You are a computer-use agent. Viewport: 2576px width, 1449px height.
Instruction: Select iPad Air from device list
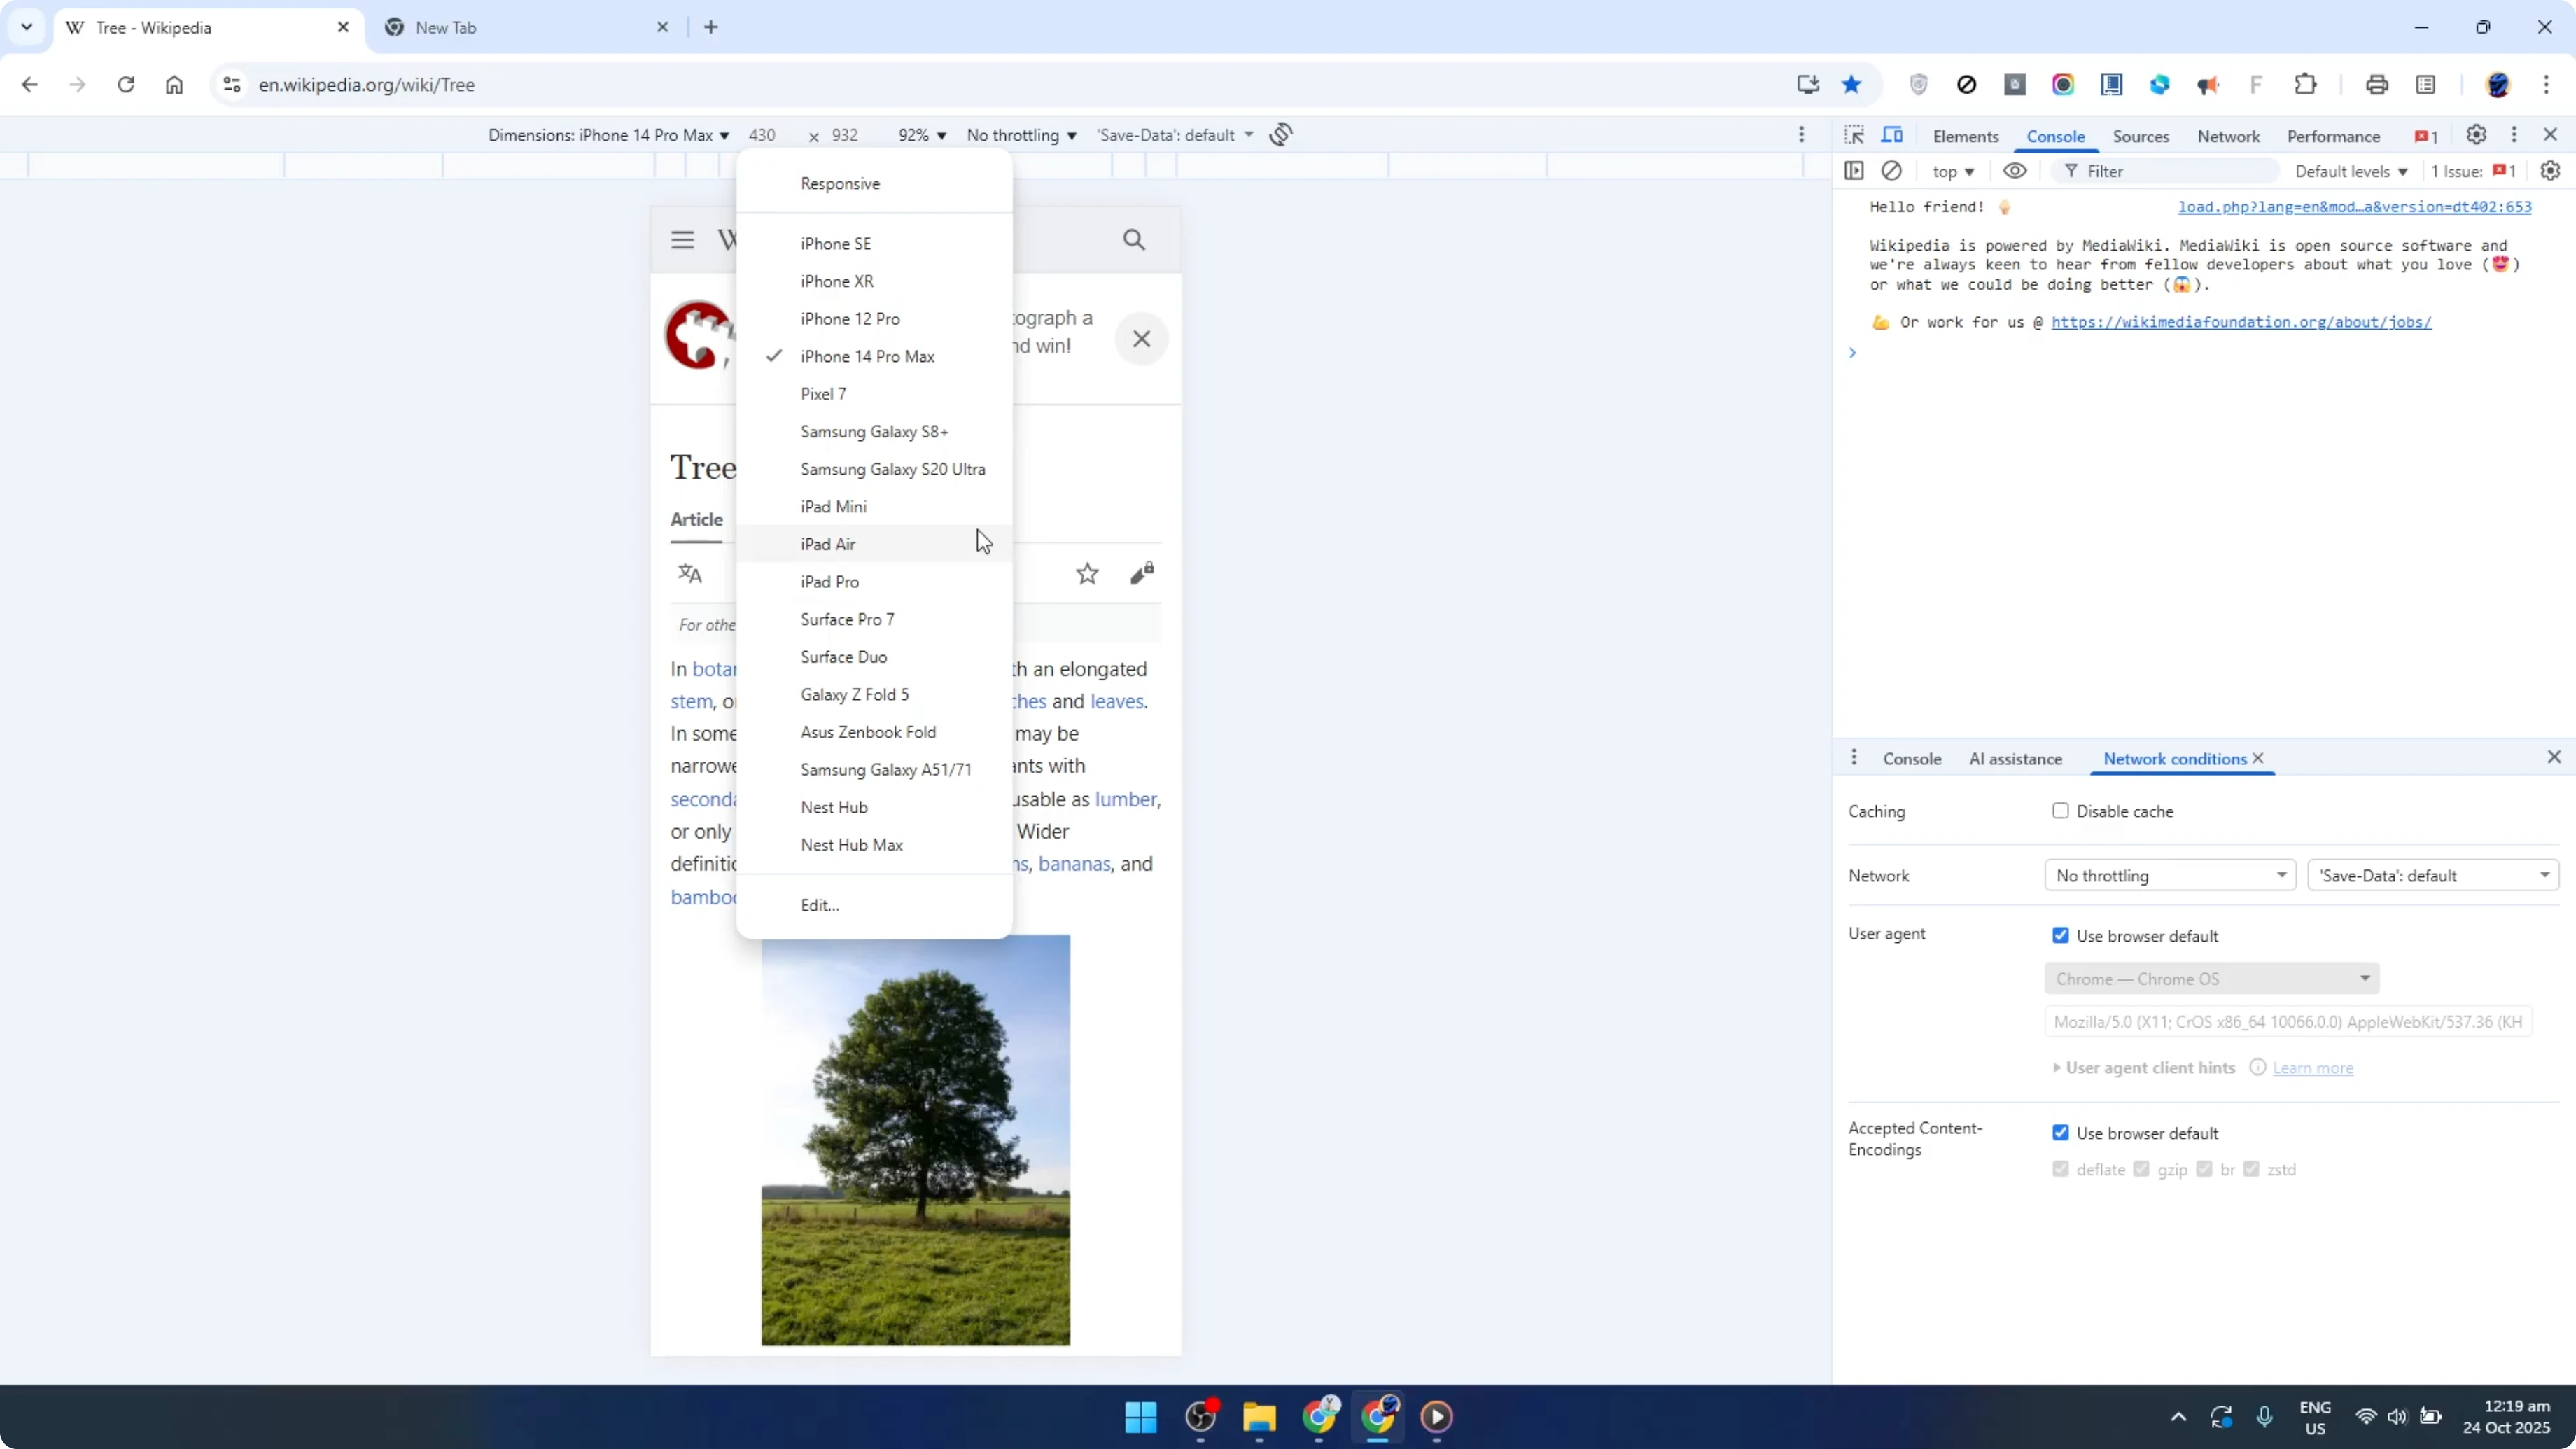click(874, 544)
